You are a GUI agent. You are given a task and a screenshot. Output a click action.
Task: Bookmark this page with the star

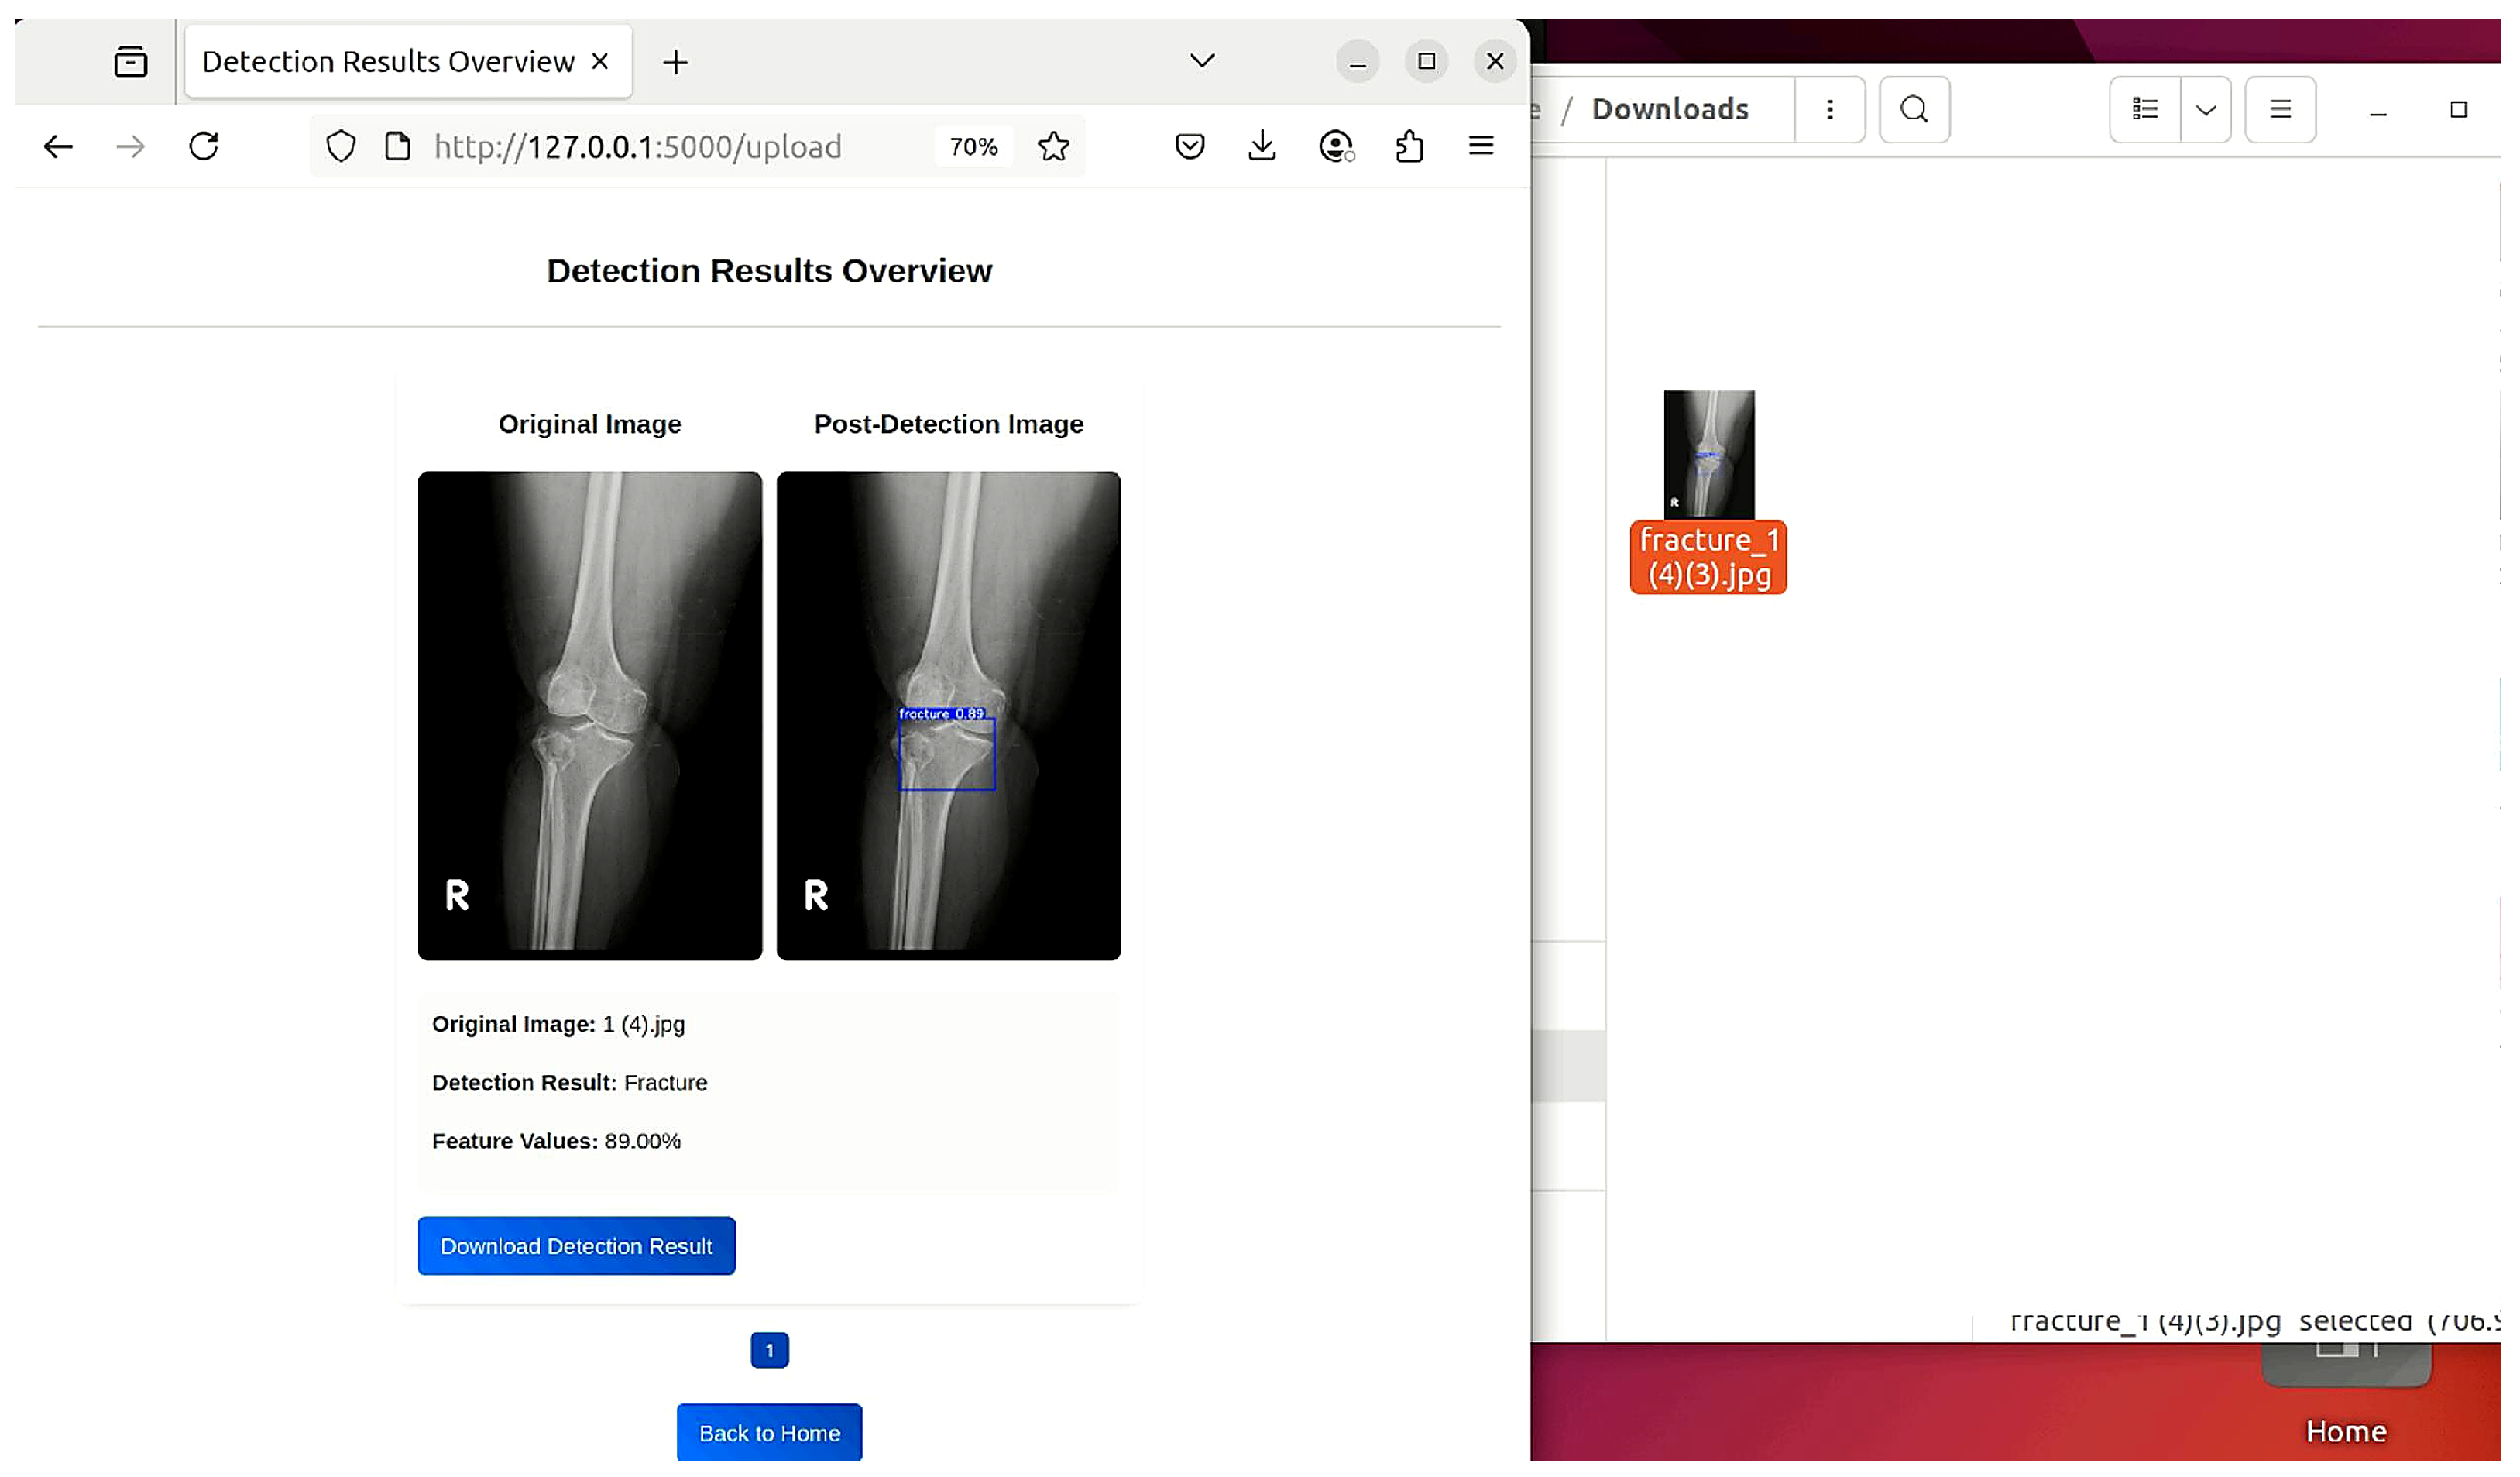[1053, 147]
